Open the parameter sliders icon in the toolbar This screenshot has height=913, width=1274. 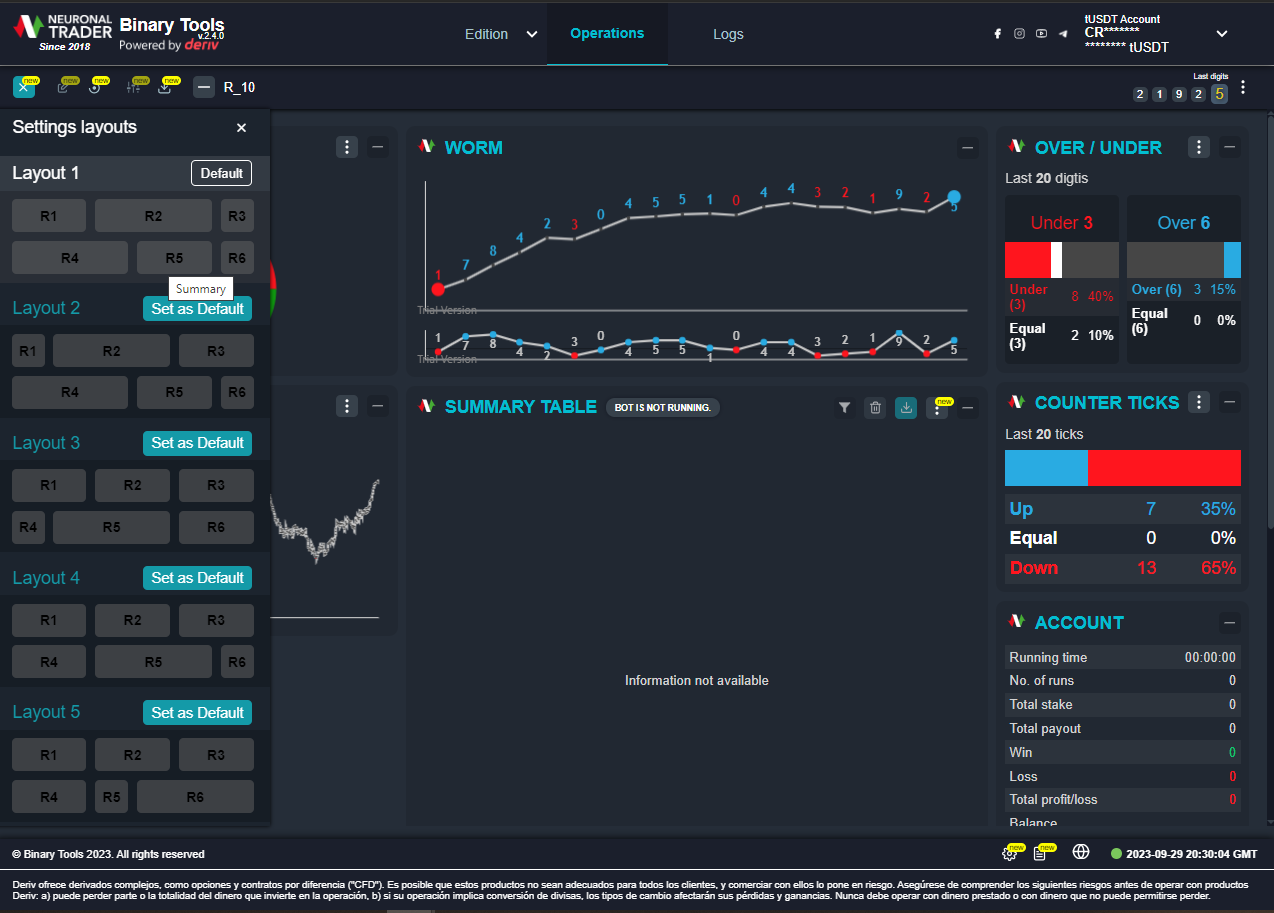[x=134, y=87]
